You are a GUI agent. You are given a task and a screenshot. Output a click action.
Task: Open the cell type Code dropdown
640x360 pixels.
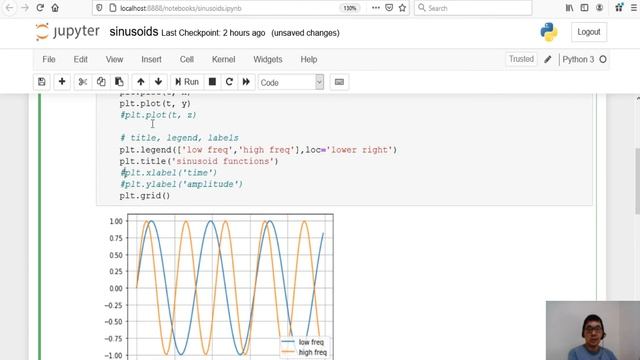[291, 82]
